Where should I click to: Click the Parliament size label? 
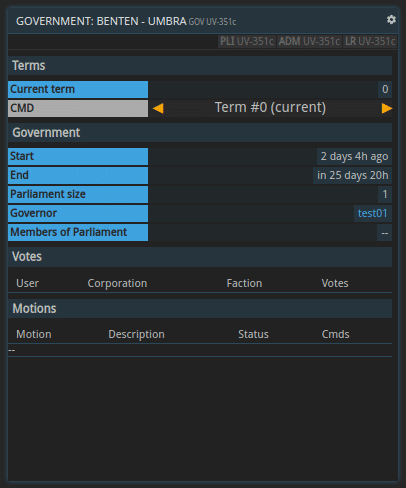pos(78,194)
